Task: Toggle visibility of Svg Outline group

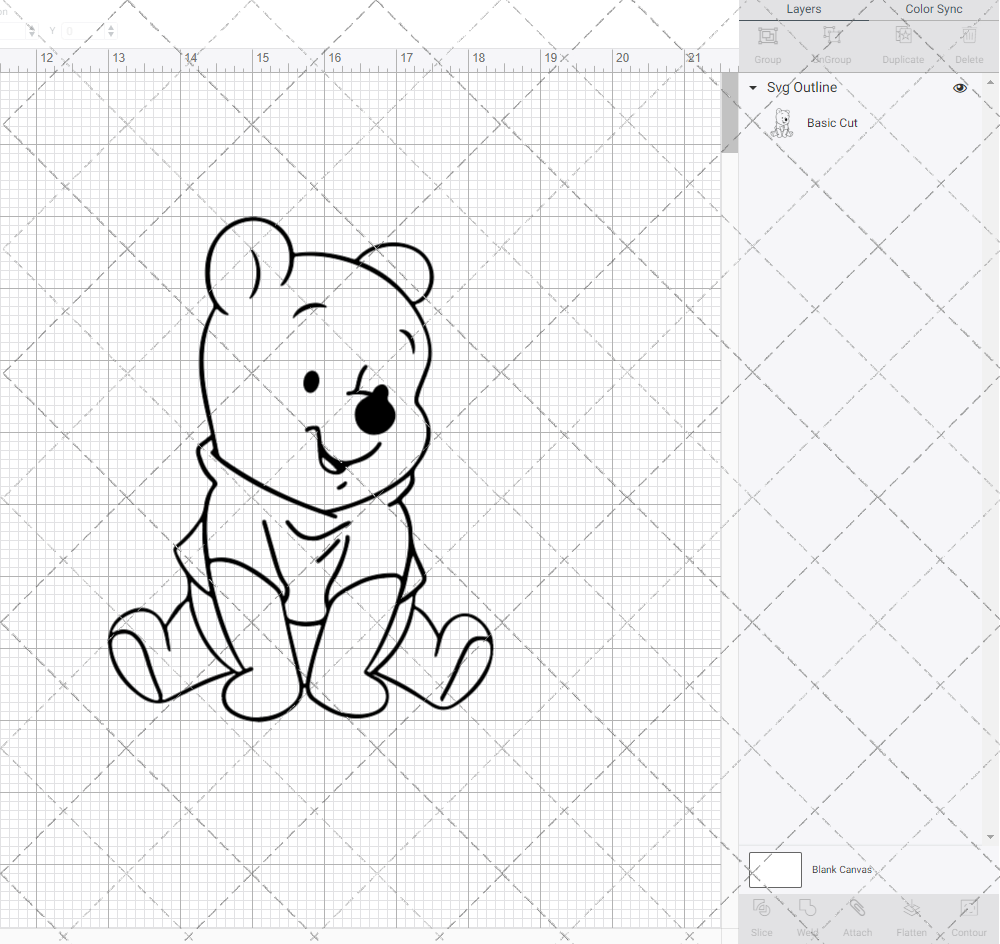Action: click(x=959, y=88)
